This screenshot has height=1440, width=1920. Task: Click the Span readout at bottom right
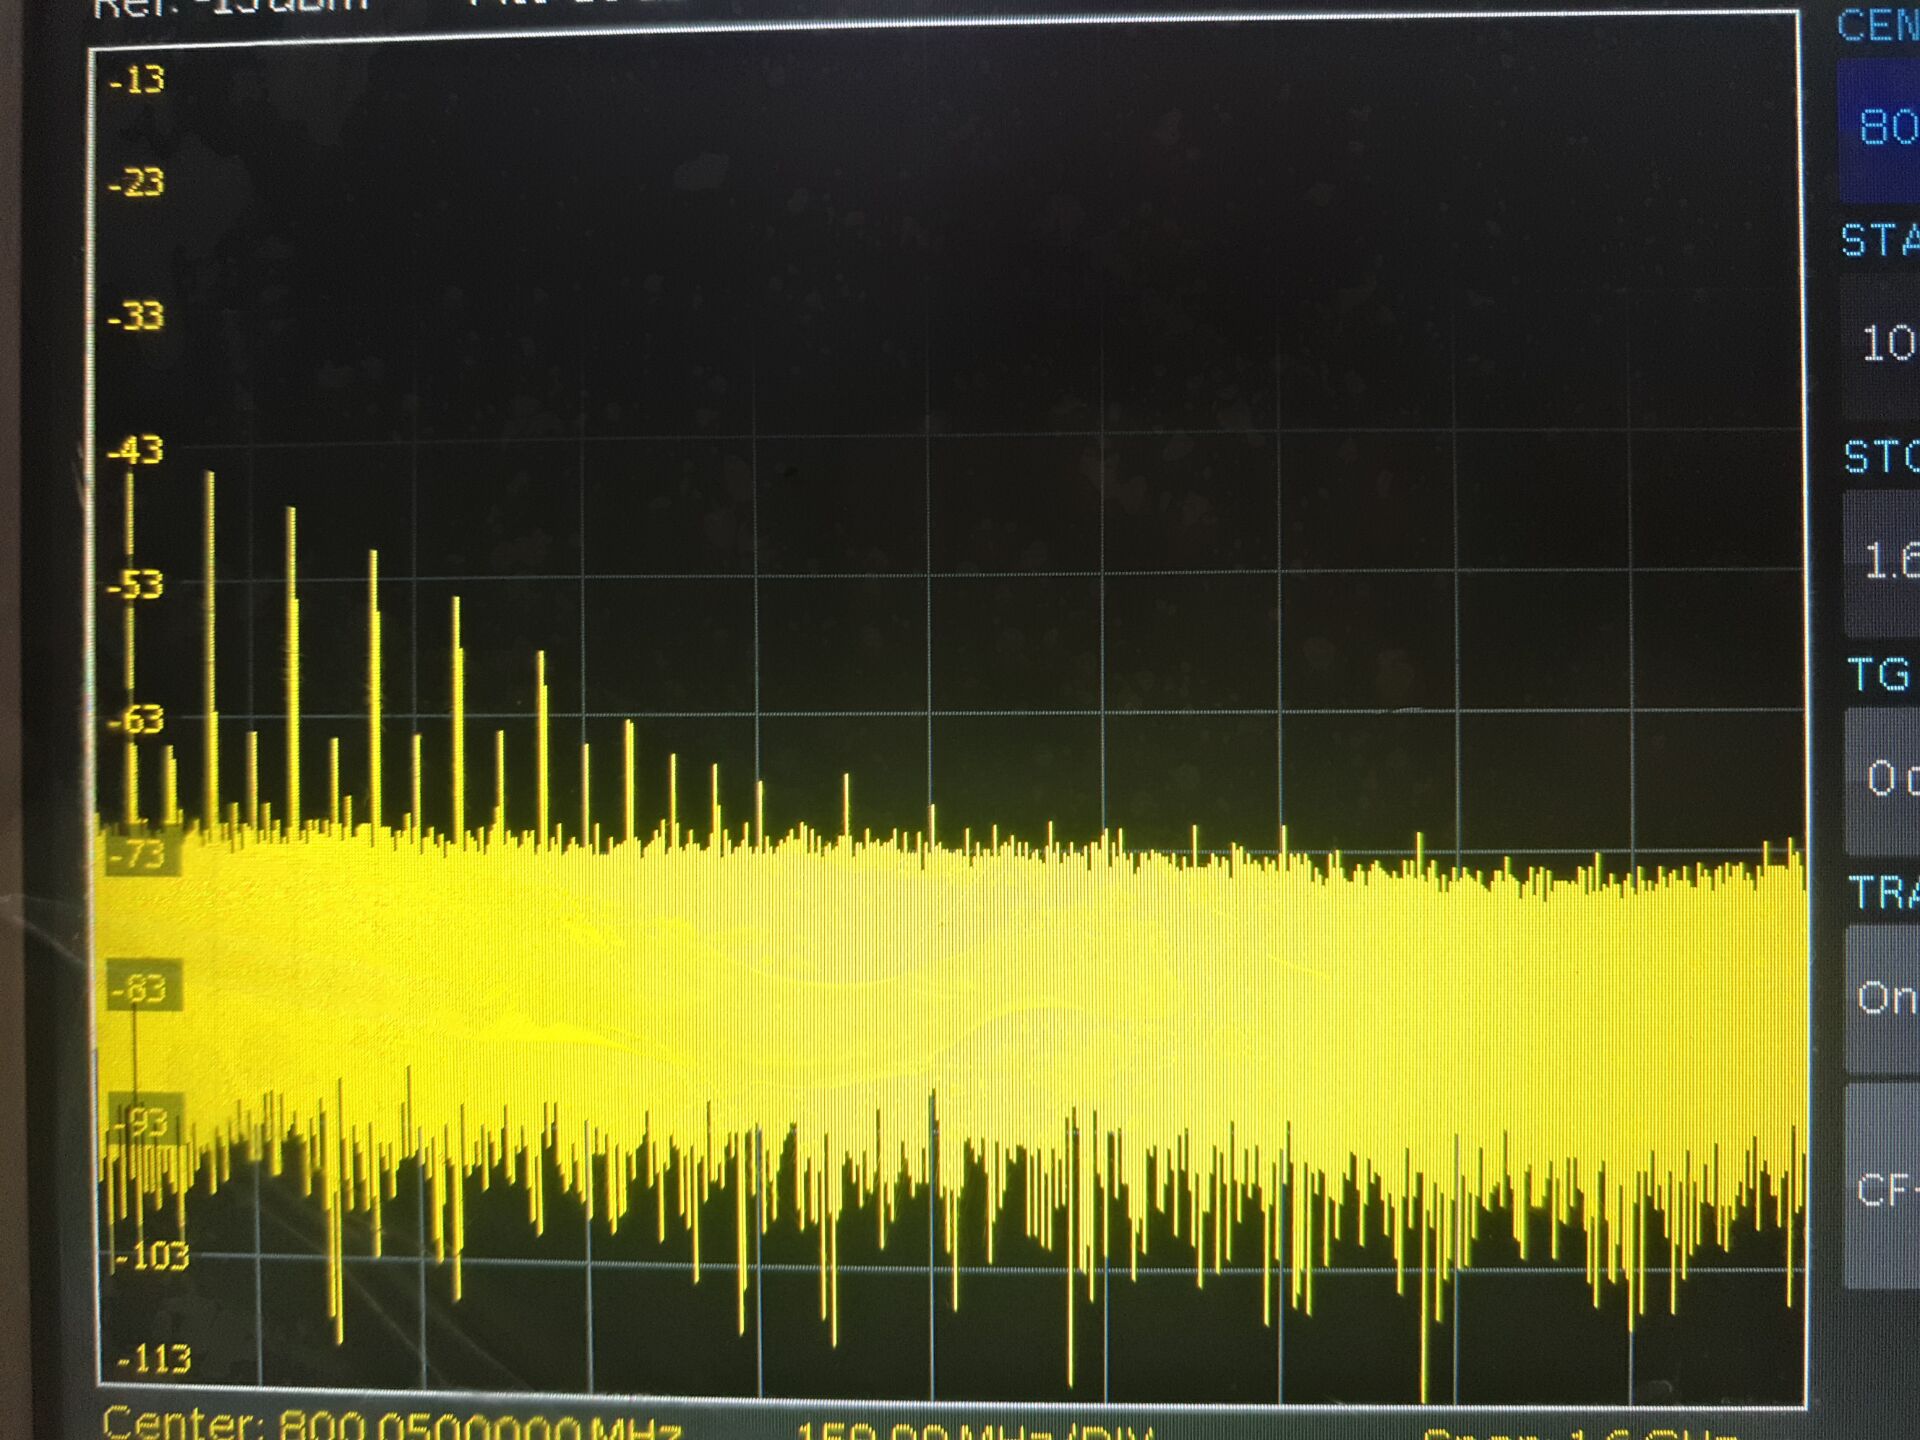click(1580, 1436)
